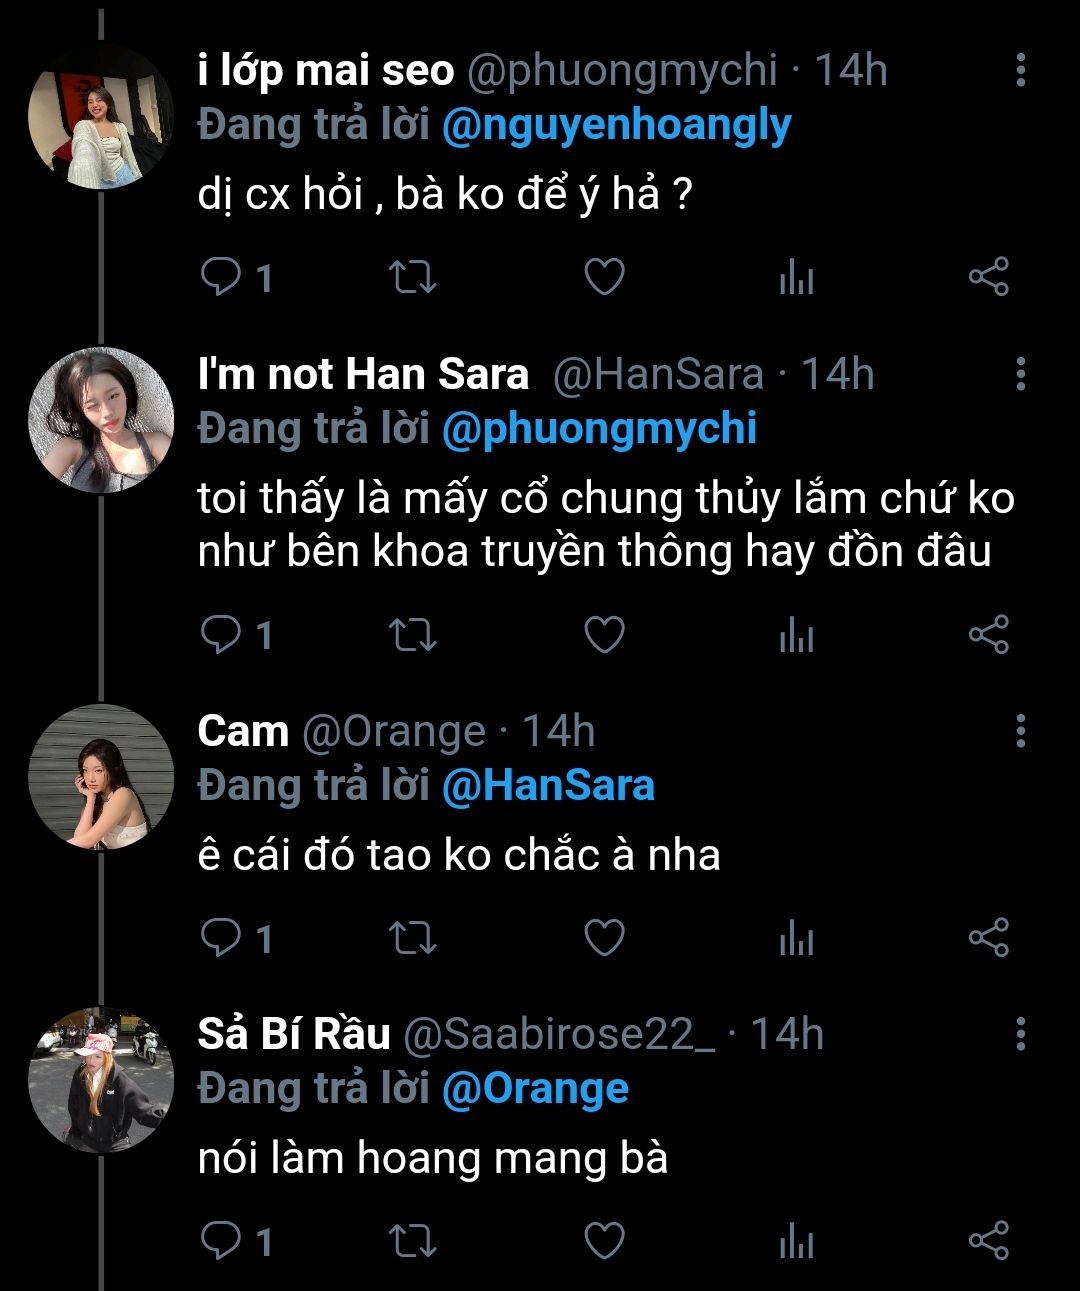Reply to the phuongmychi tweet
This screenshot has height=1291, width=1080.
[x=219, y=277]
